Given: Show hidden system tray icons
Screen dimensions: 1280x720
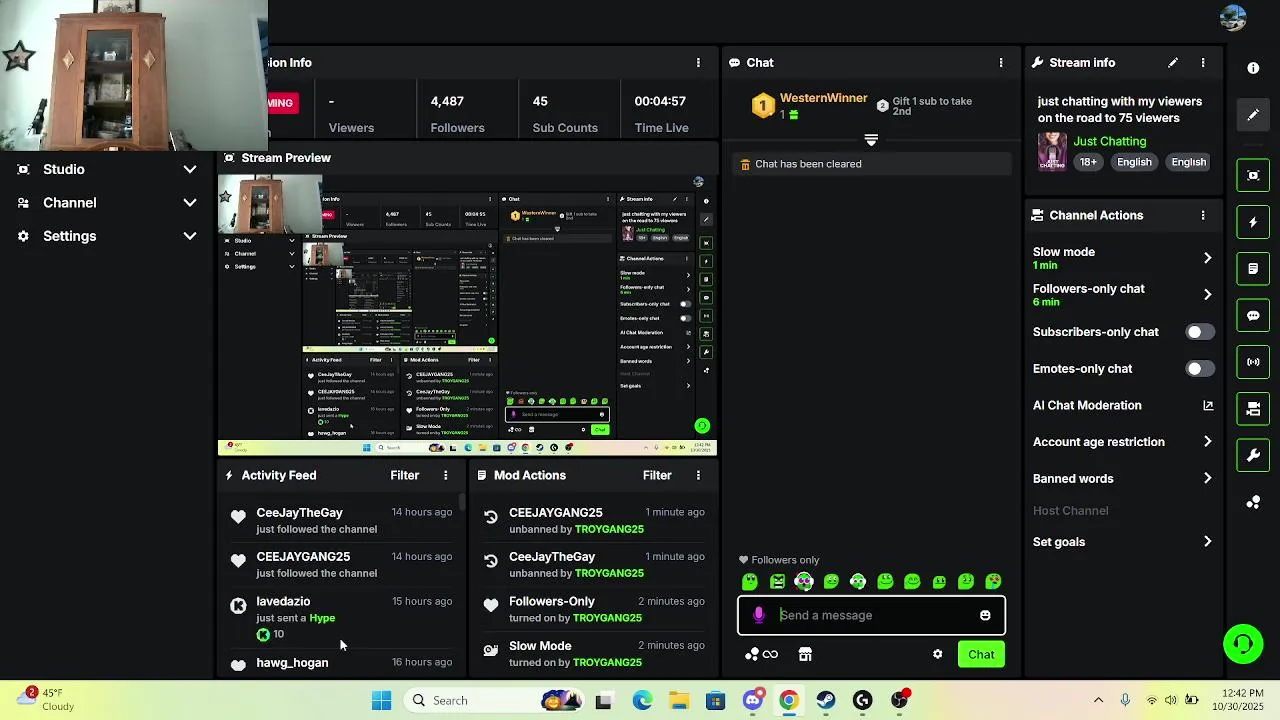Looking at the screenshot, I should coord(1098,700).
